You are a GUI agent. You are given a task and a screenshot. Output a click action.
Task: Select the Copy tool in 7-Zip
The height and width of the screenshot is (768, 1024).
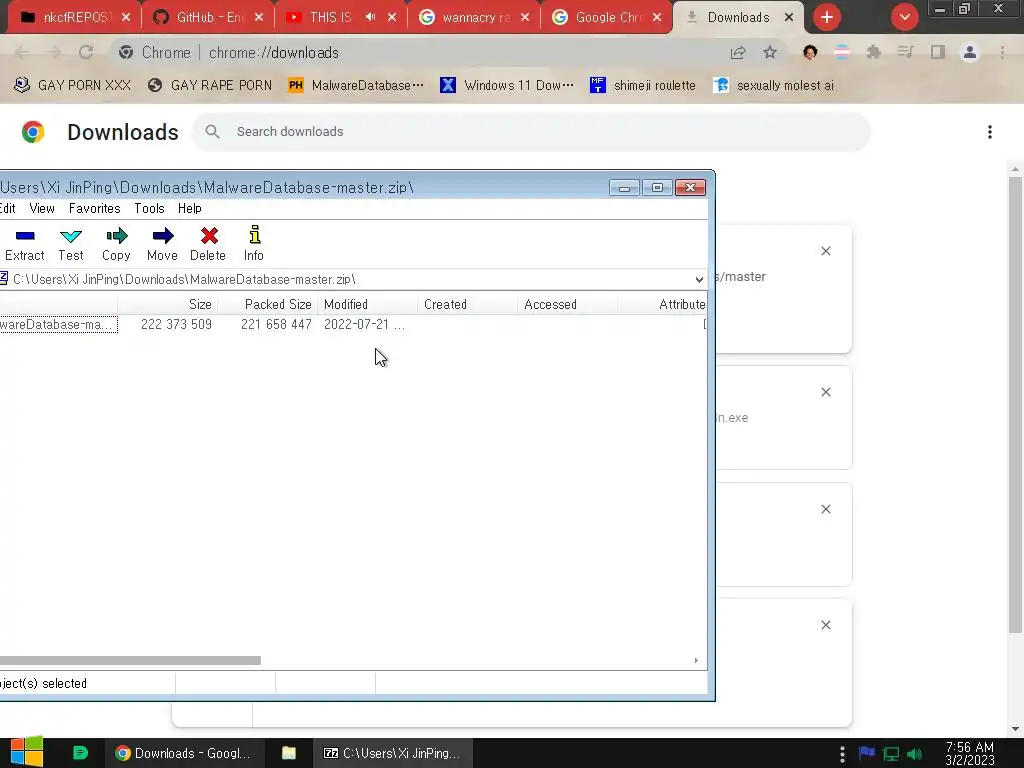(116, 244)
